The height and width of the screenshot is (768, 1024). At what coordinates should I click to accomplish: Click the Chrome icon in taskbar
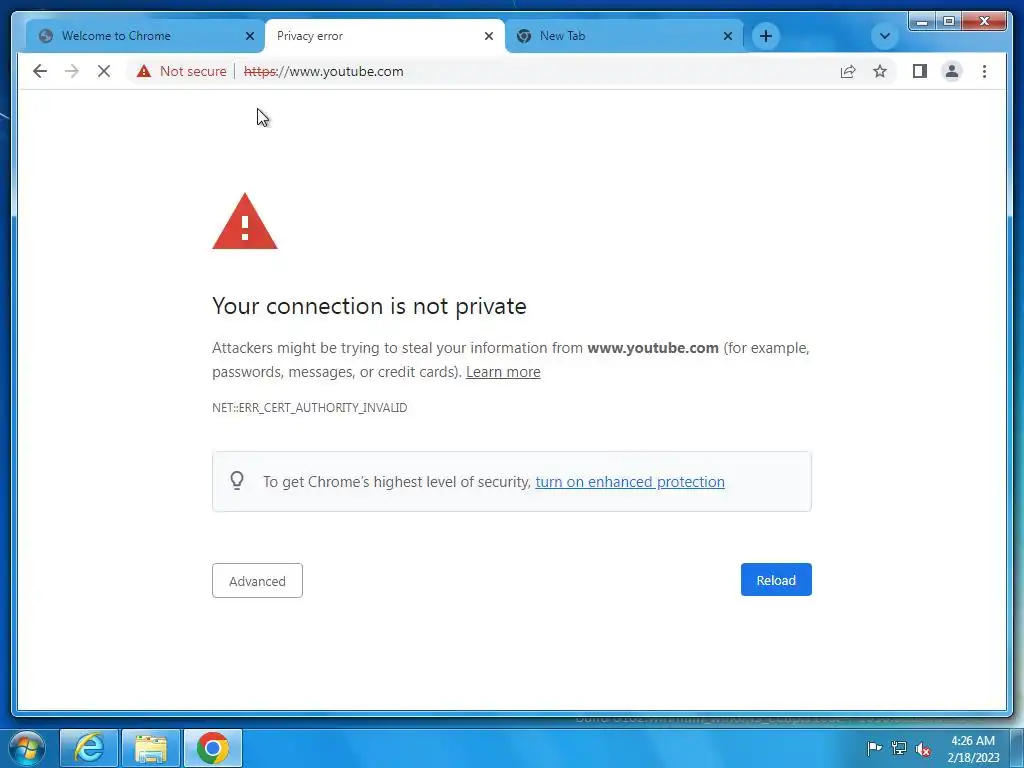pos(212,748)
